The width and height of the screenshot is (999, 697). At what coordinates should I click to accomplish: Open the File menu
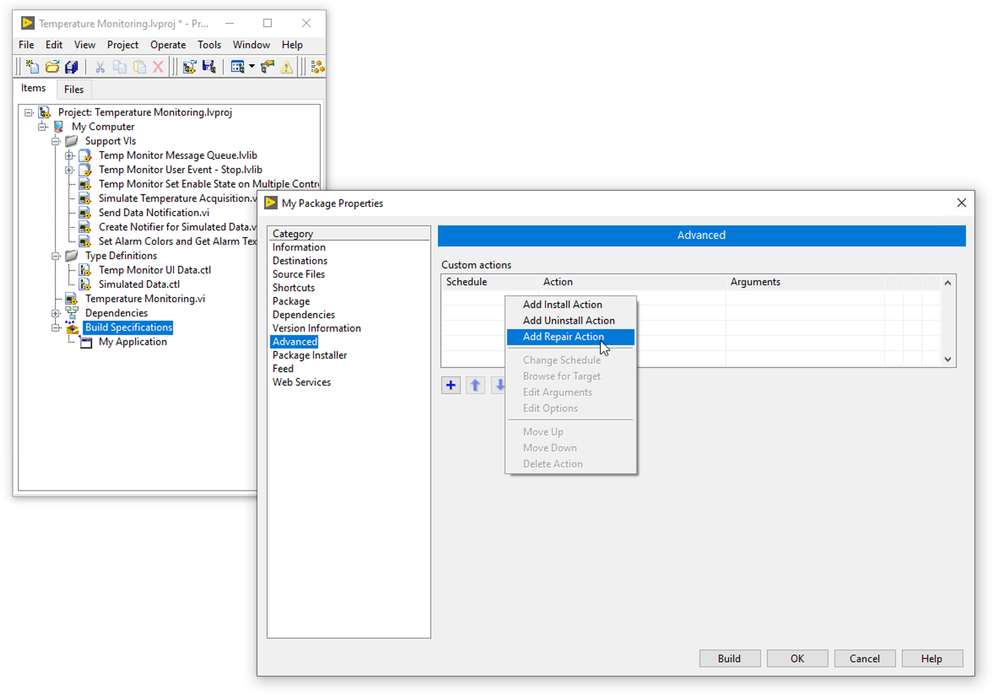26,45
